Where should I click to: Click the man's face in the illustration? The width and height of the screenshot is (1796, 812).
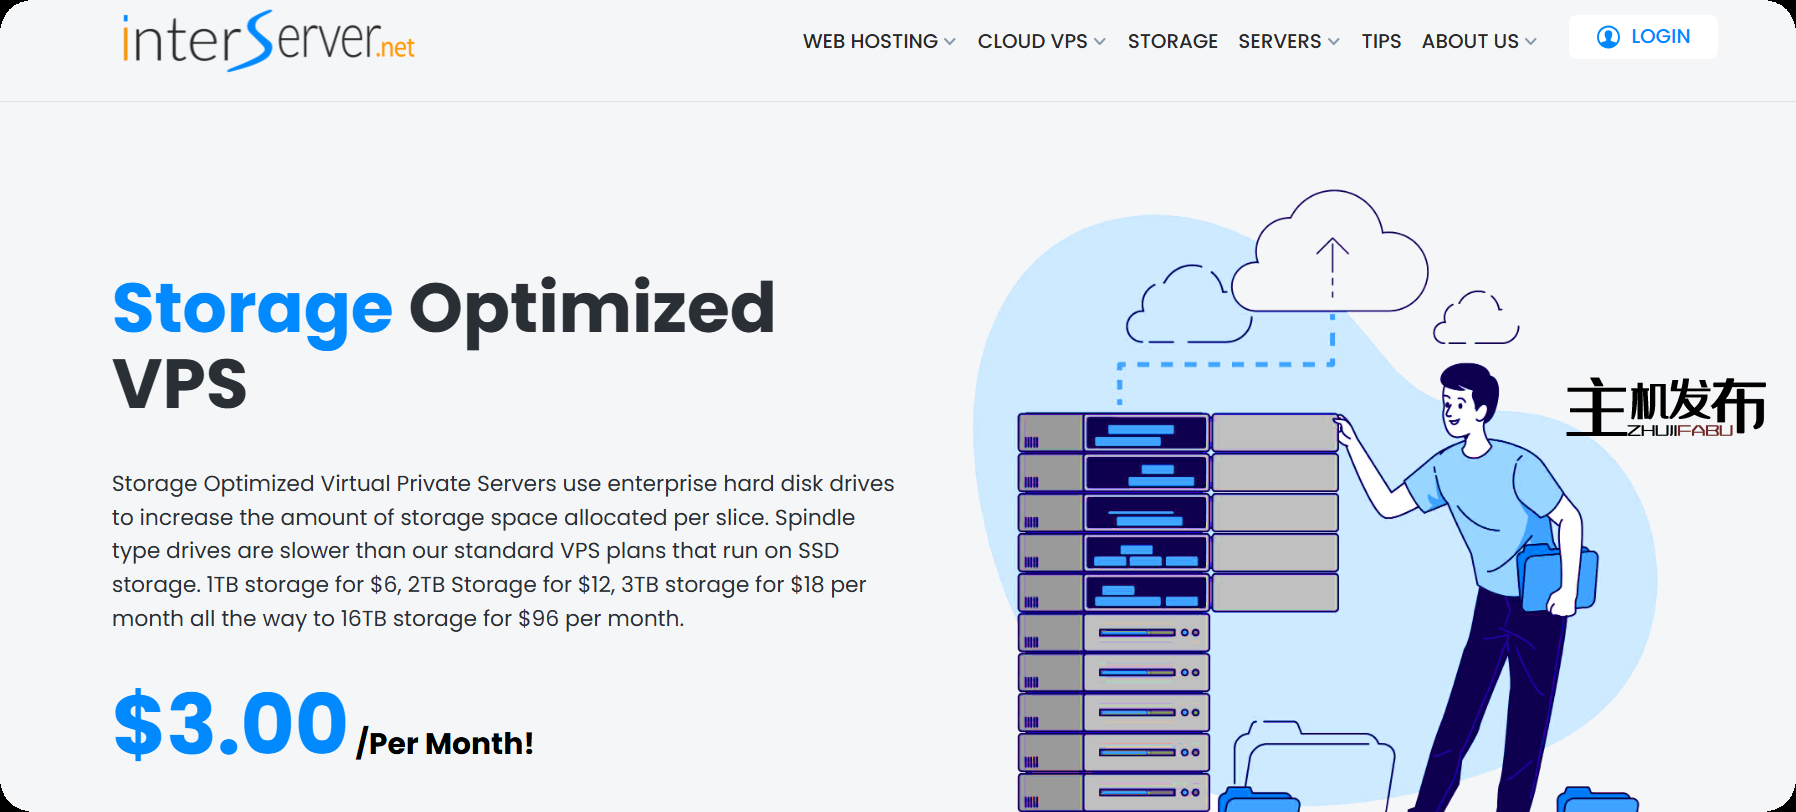tap(1459, 406)
